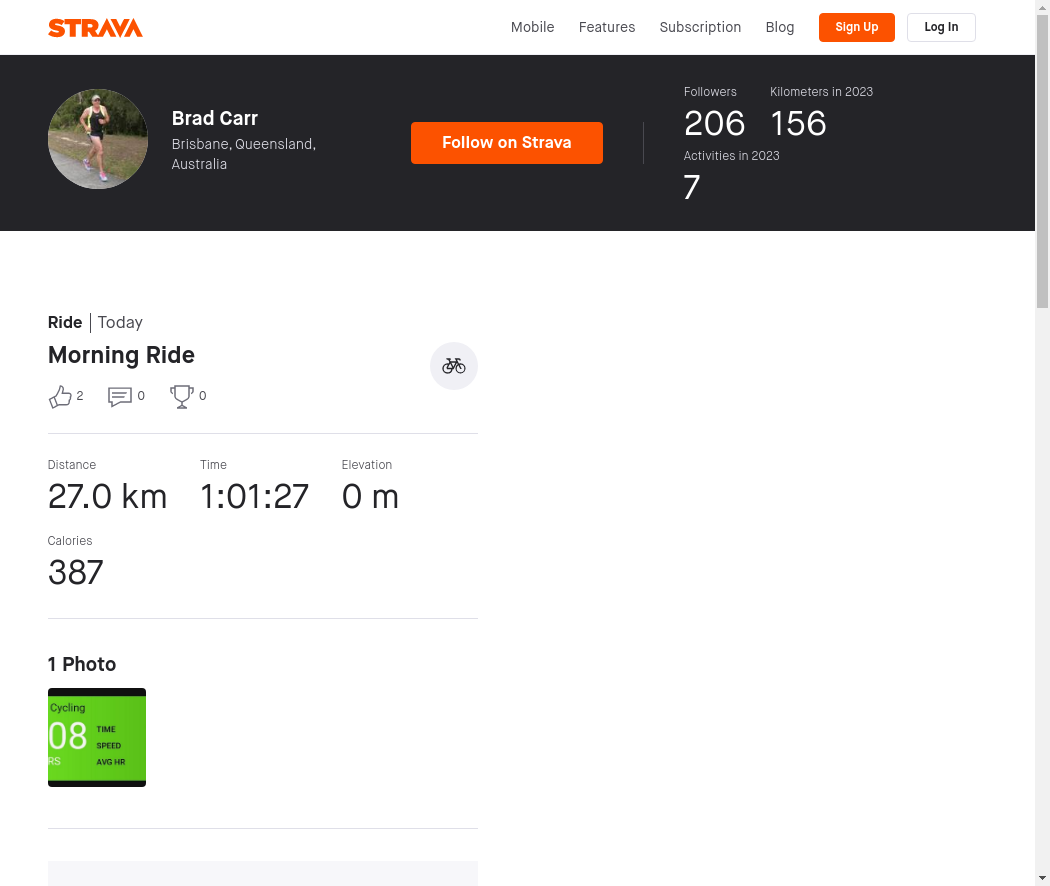
Task: Give kudos with the thumbs-up icon
Action: point(60,396)
